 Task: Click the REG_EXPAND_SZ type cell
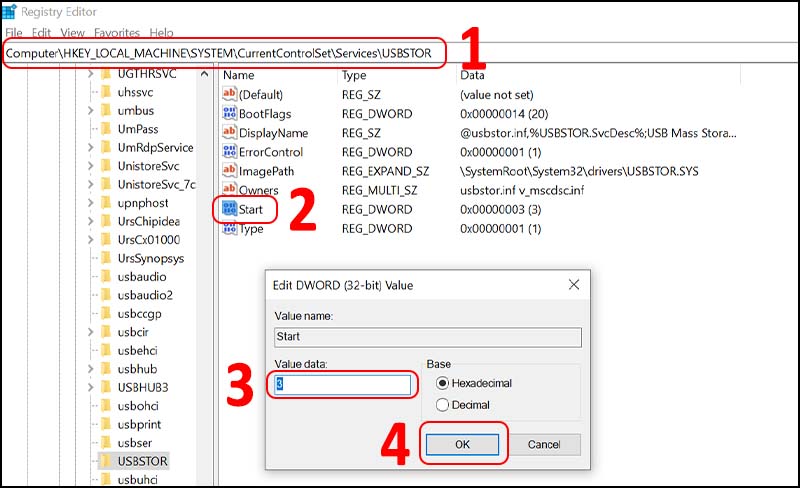pyautogui.click(x=385, y=171)
